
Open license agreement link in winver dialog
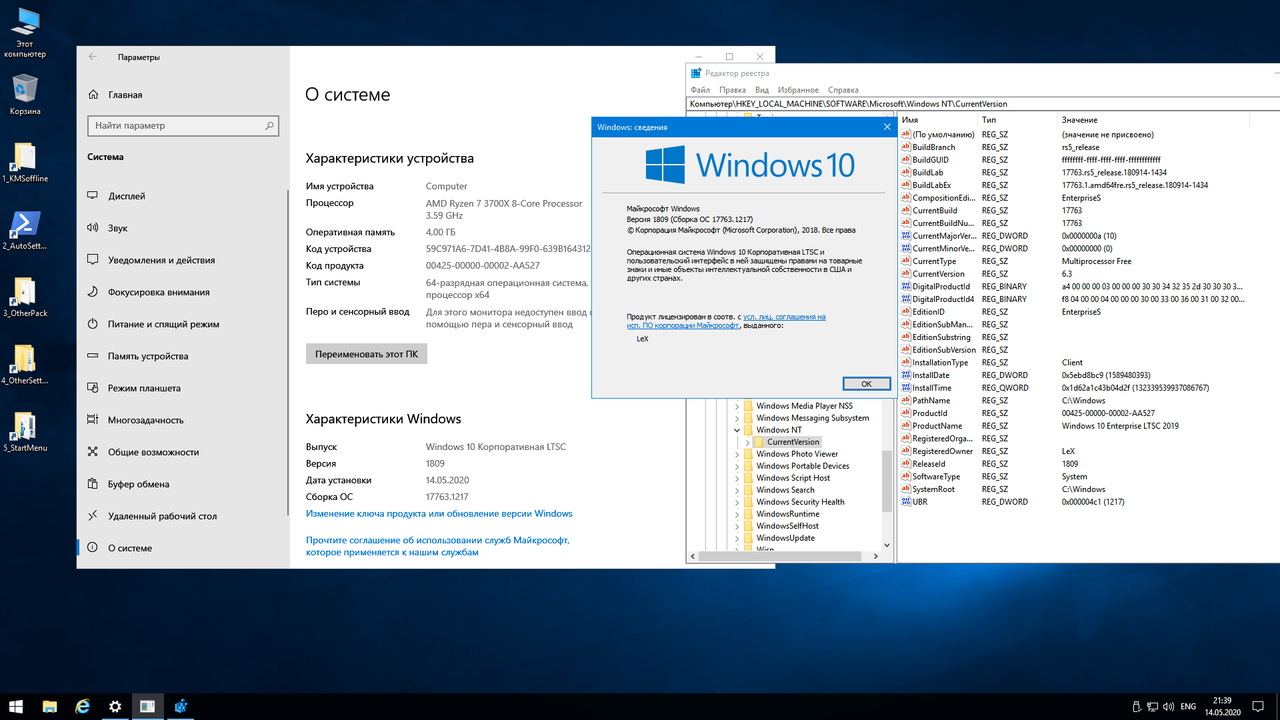pos(727,321)
